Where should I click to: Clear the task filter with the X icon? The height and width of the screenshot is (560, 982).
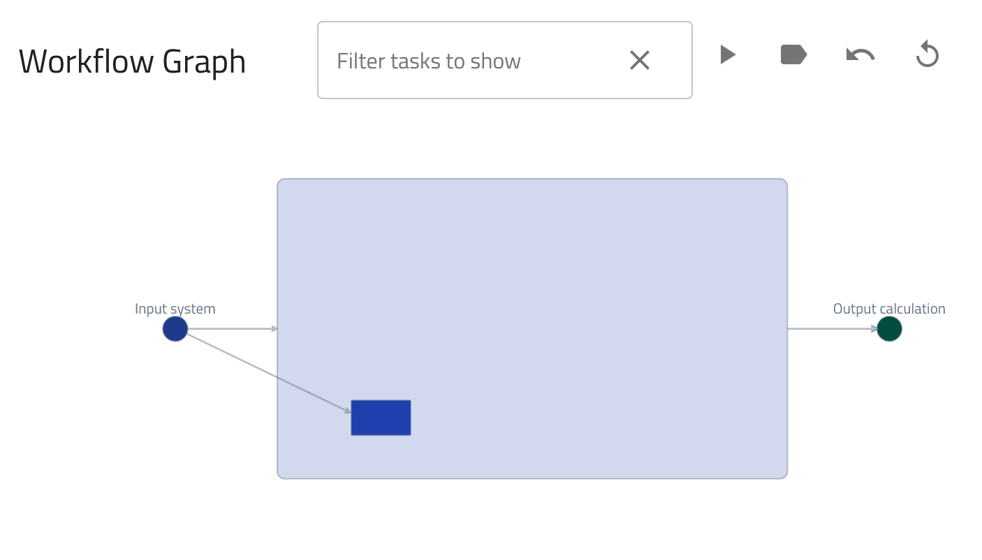[640, 61]
